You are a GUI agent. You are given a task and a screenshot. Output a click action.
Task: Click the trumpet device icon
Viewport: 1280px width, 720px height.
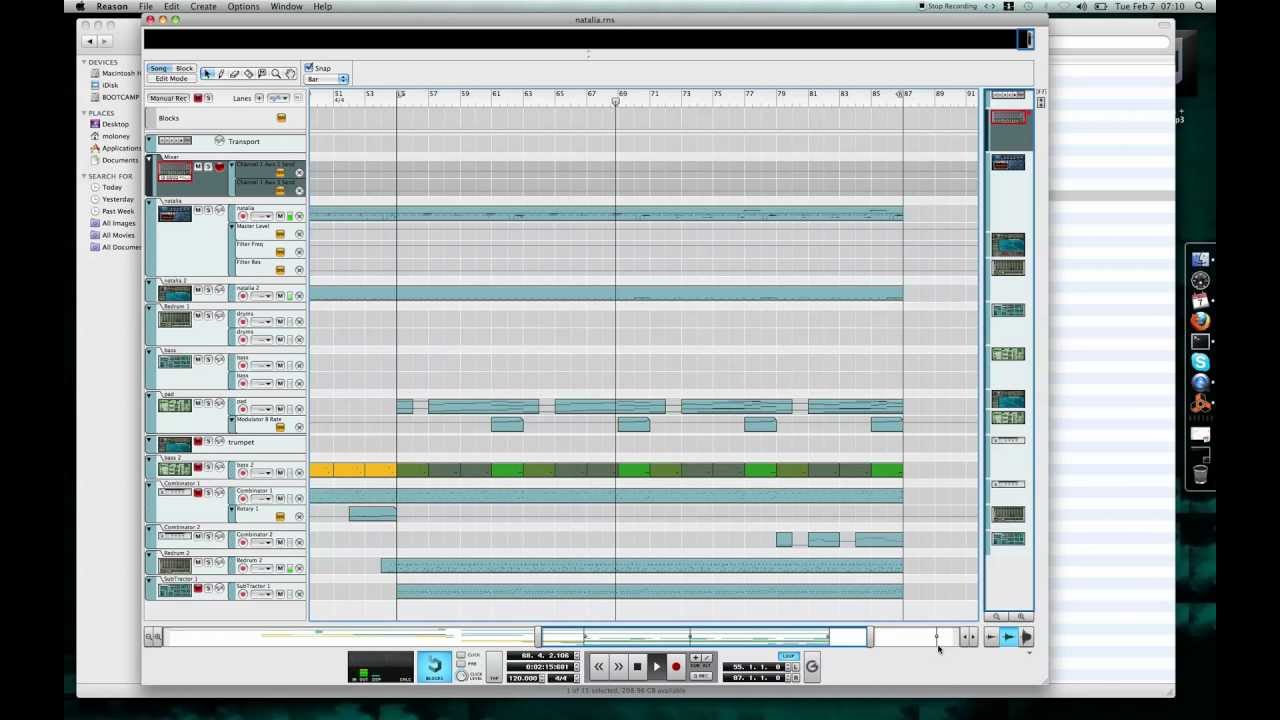[x=174, y=444]
